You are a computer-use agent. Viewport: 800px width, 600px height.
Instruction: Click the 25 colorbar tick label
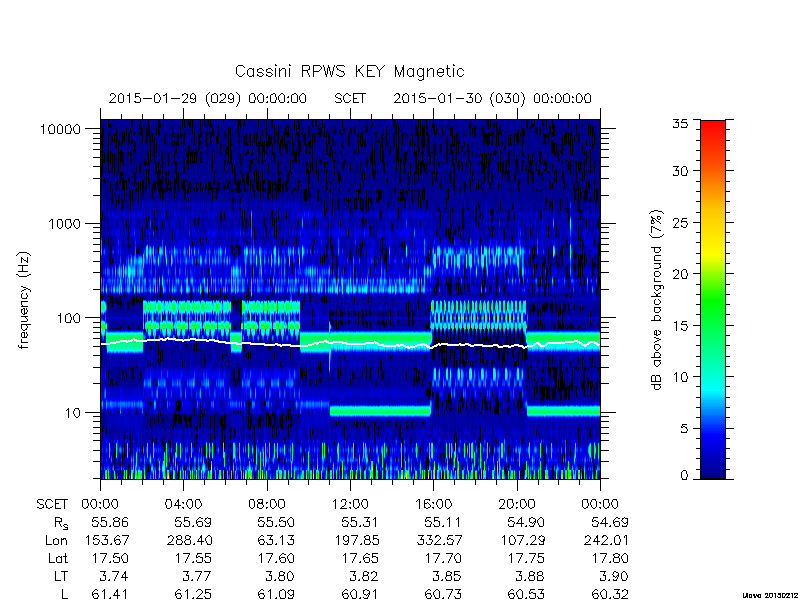(x=680, y=223)
